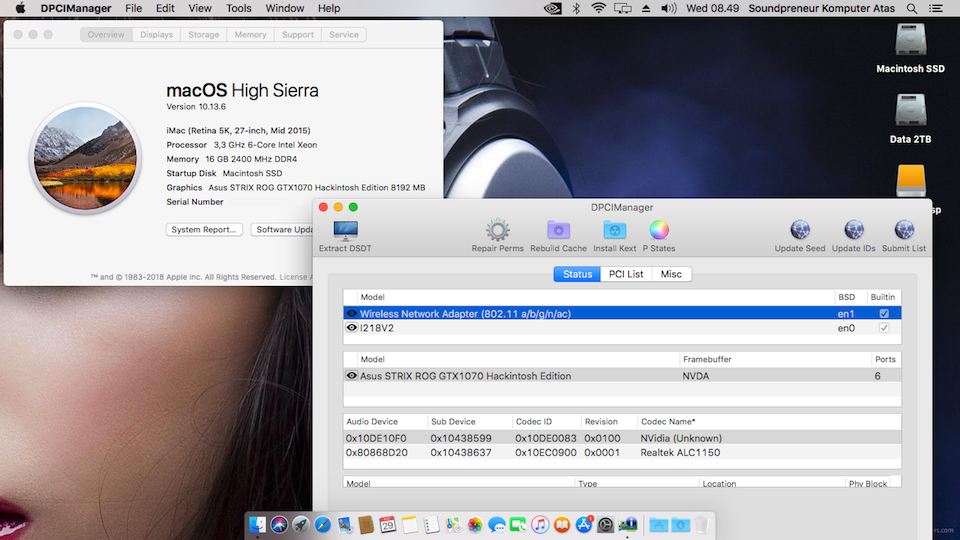Click the Bluetooth menu bar icon

click(x=576, y=8)
